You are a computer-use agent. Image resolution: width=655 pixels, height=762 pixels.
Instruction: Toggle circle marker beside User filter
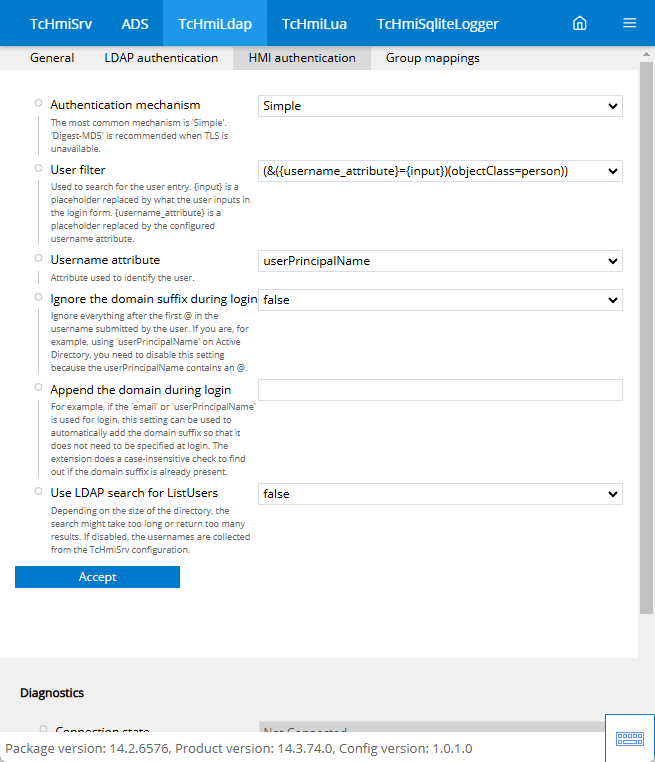[x=38, y=168]
